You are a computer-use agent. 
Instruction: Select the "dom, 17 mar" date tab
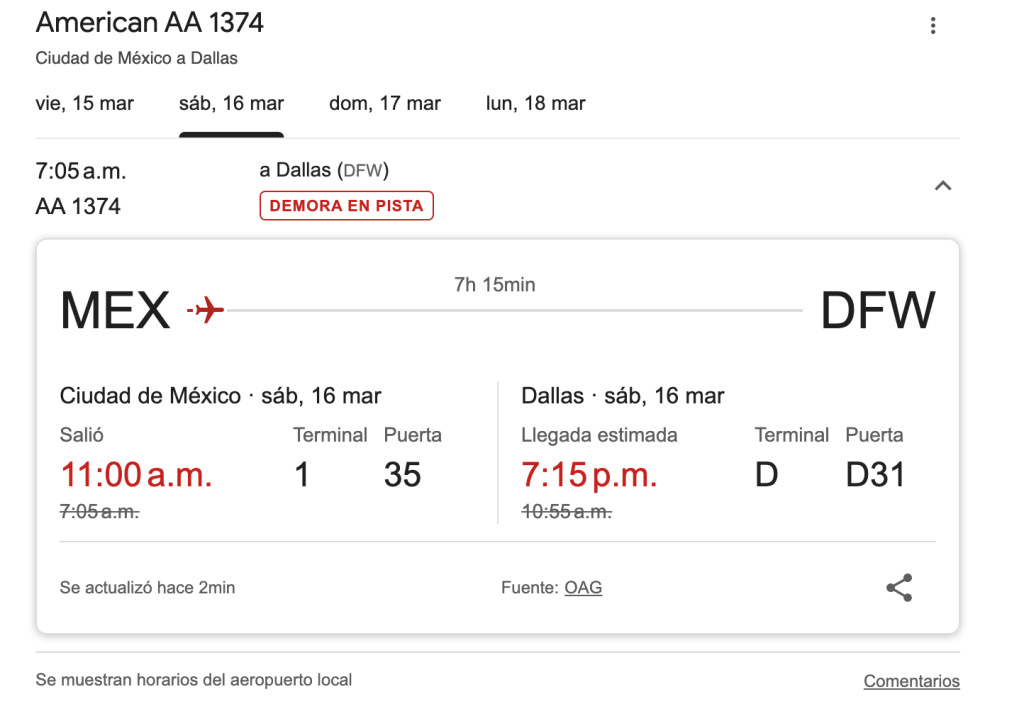(x=384, y=103)
